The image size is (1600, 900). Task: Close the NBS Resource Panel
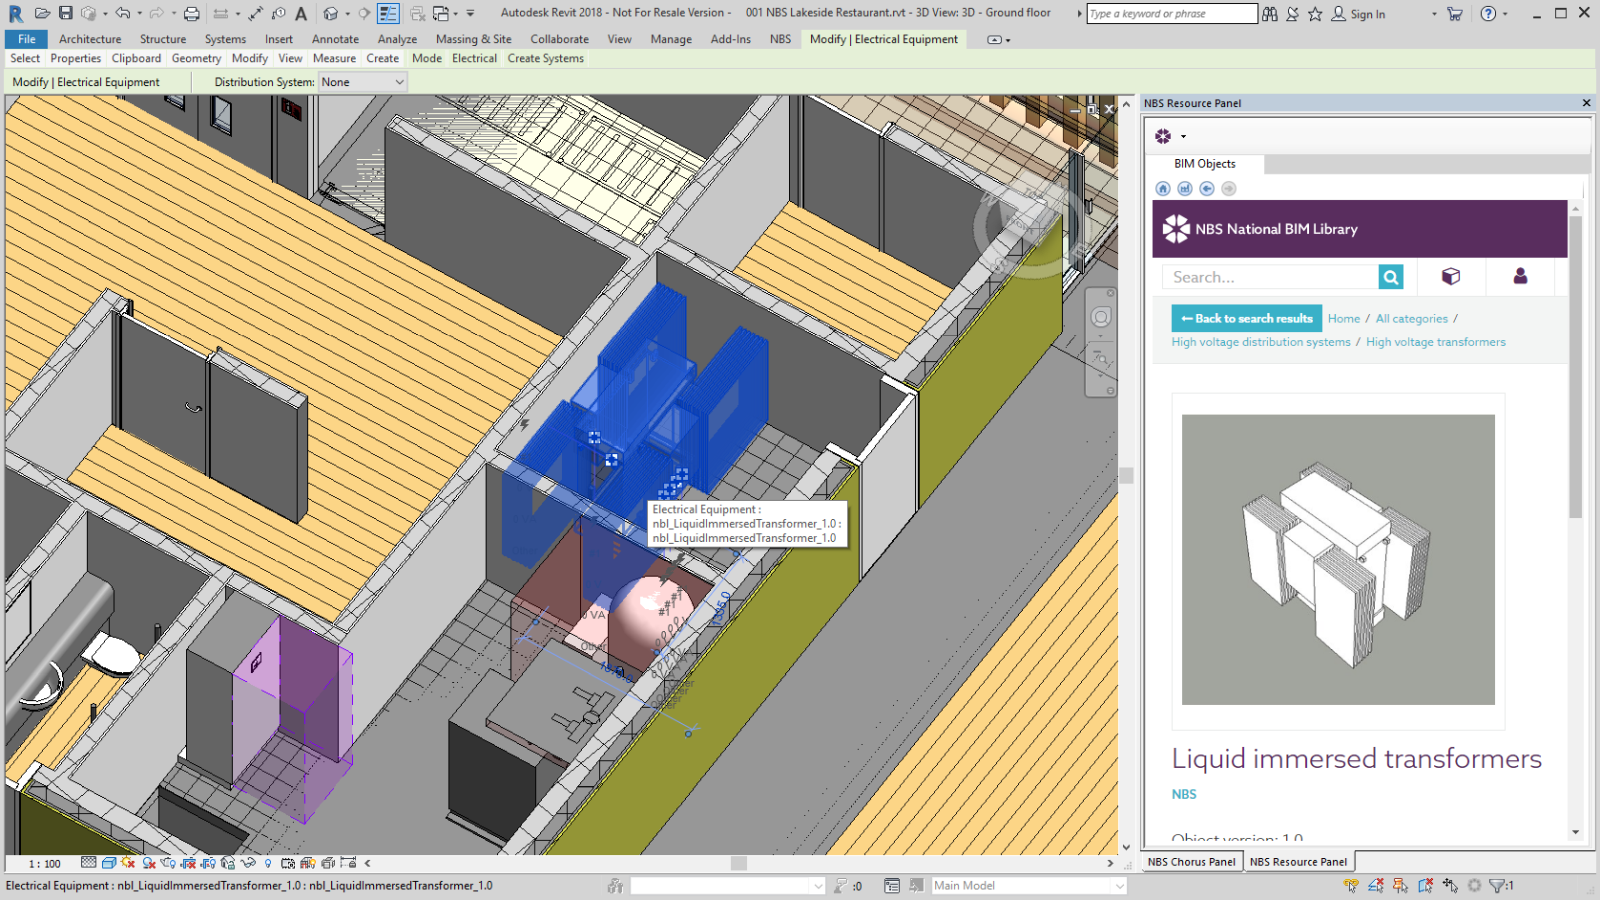1586,103
